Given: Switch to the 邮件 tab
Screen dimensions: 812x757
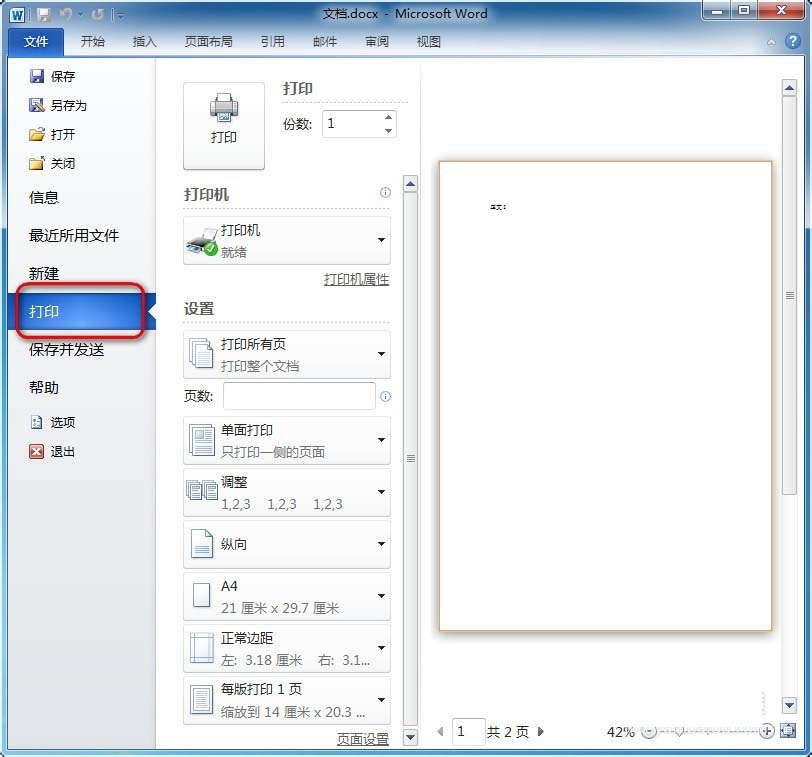Looking at the screenshot, I should [x=325, y=41].
